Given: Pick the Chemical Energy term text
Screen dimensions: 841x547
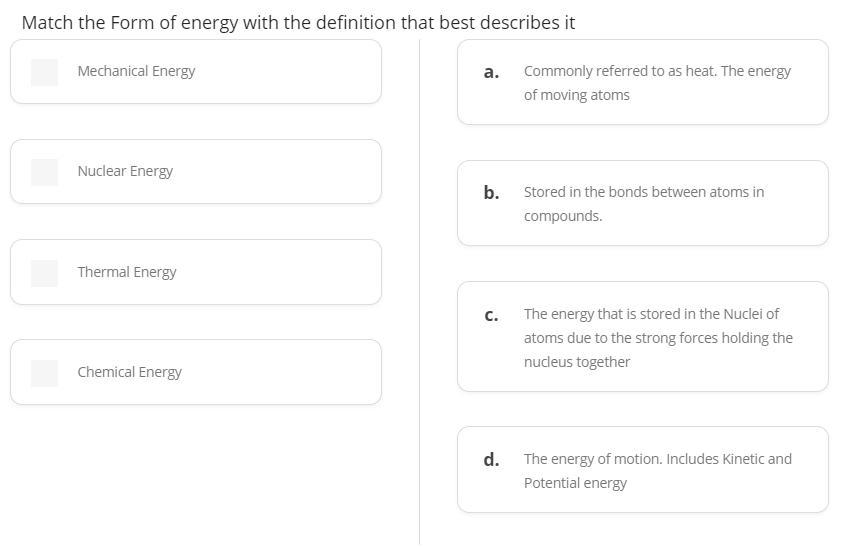Looking at the screenshot, I should click(x=130, y=372).
